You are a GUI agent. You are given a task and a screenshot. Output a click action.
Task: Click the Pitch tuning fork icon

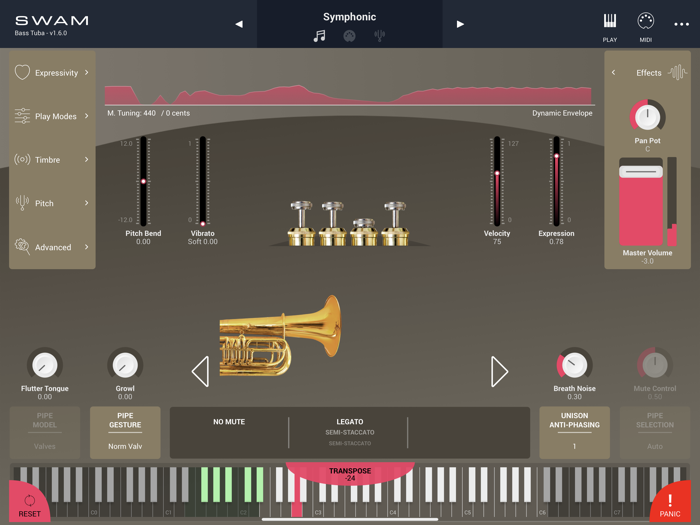pyautogui.click(x=22, y=203)
